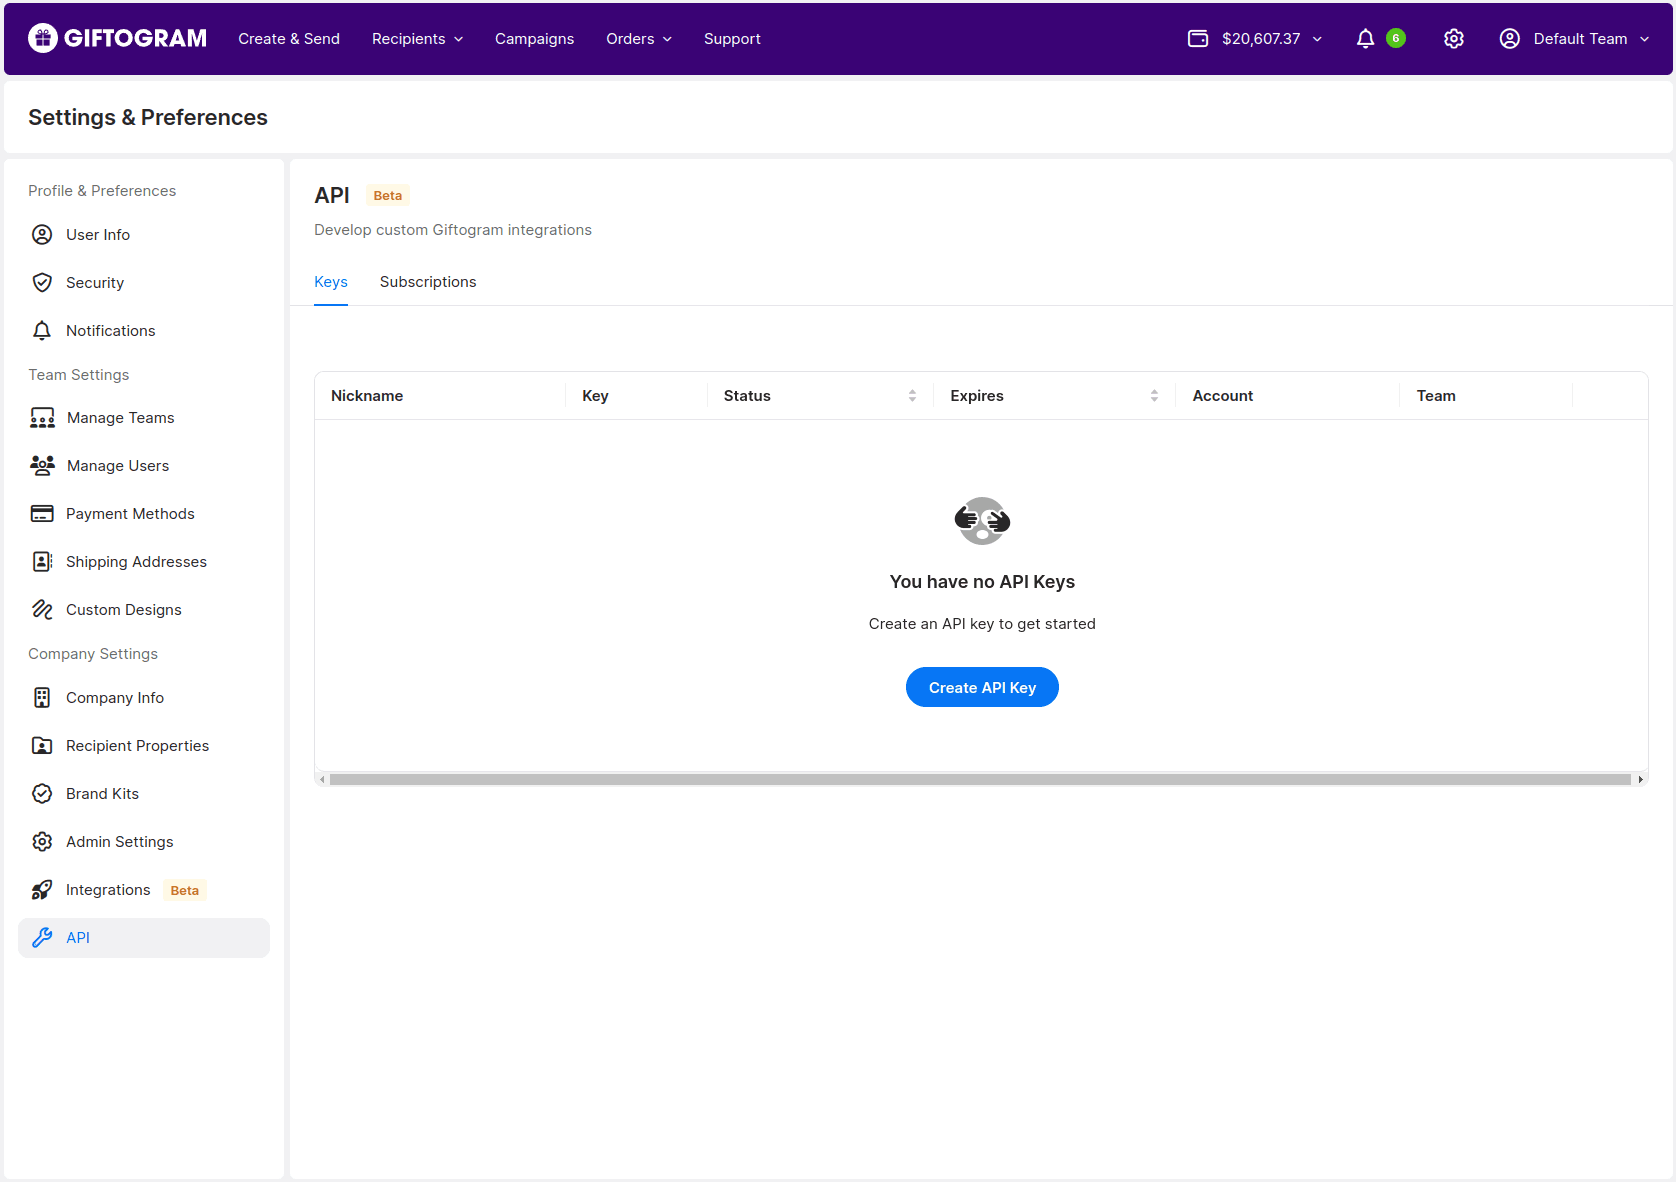Click the Beta badge next to Integrations

tap(185, 890)
